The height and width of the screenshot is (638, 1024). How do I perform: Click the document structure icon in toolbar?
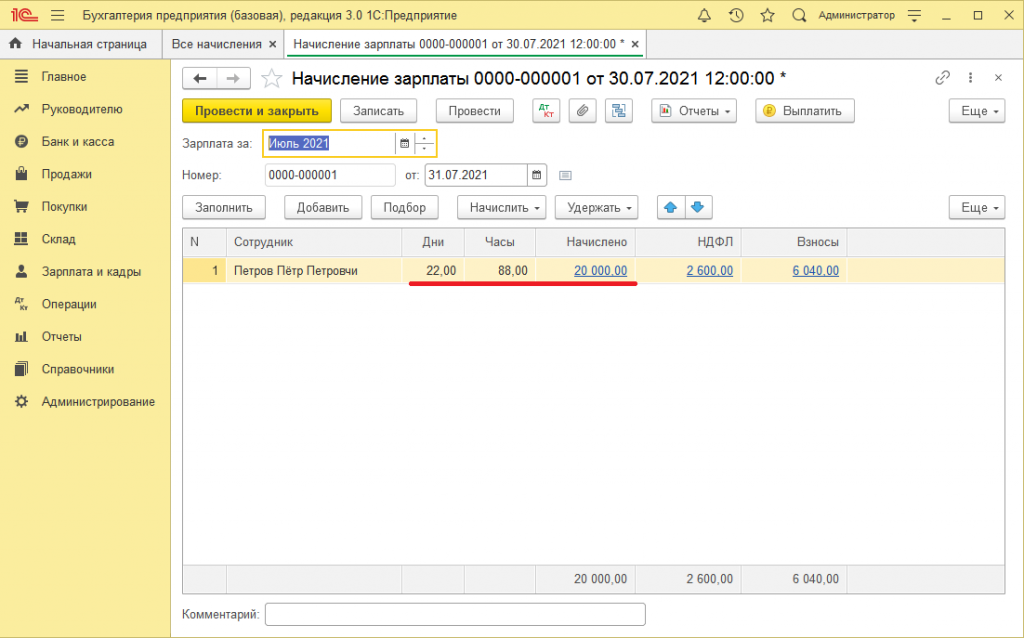[x=619, y=111]
